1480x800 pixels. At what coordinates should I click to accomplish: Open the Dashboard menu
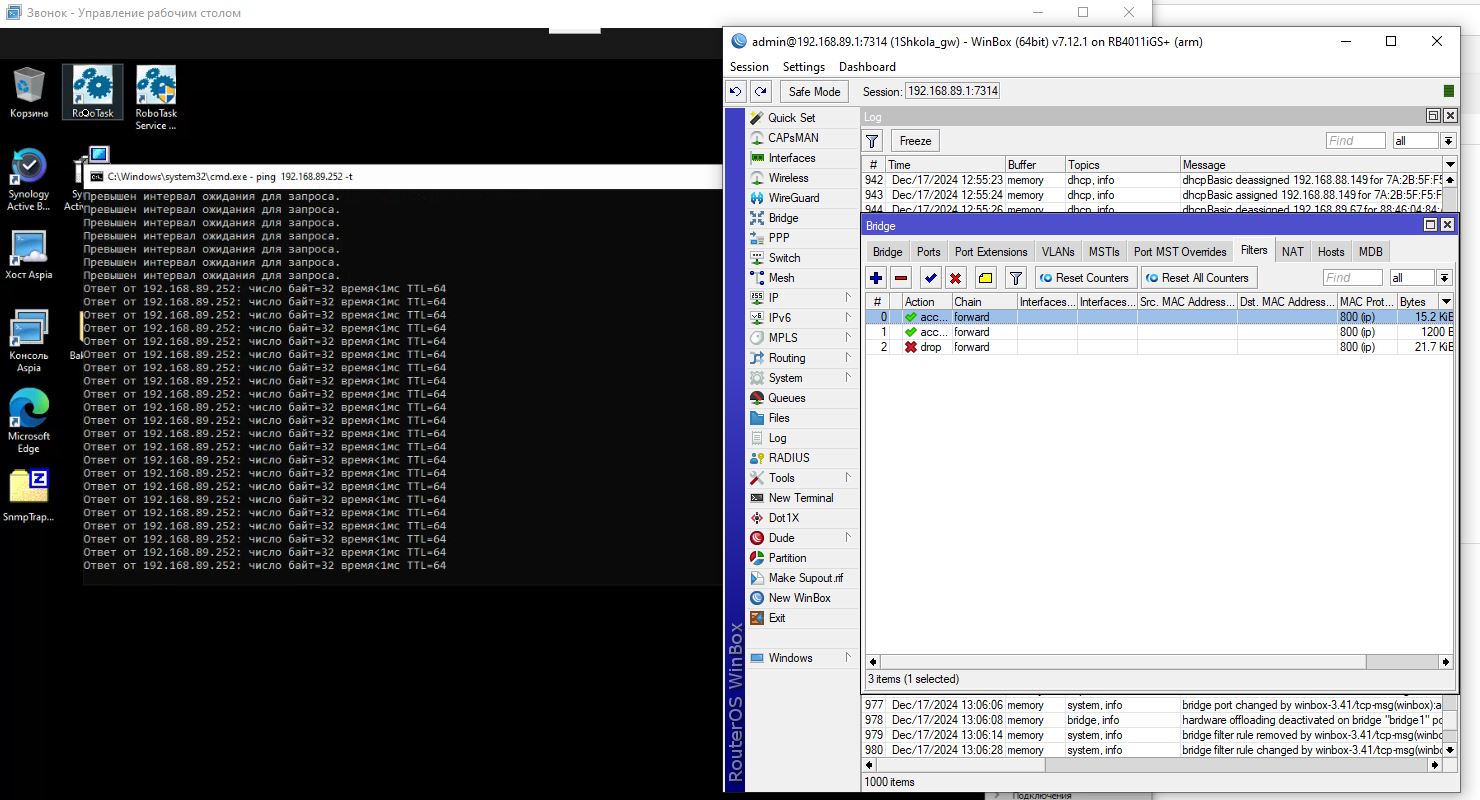(x=867, y=67)
